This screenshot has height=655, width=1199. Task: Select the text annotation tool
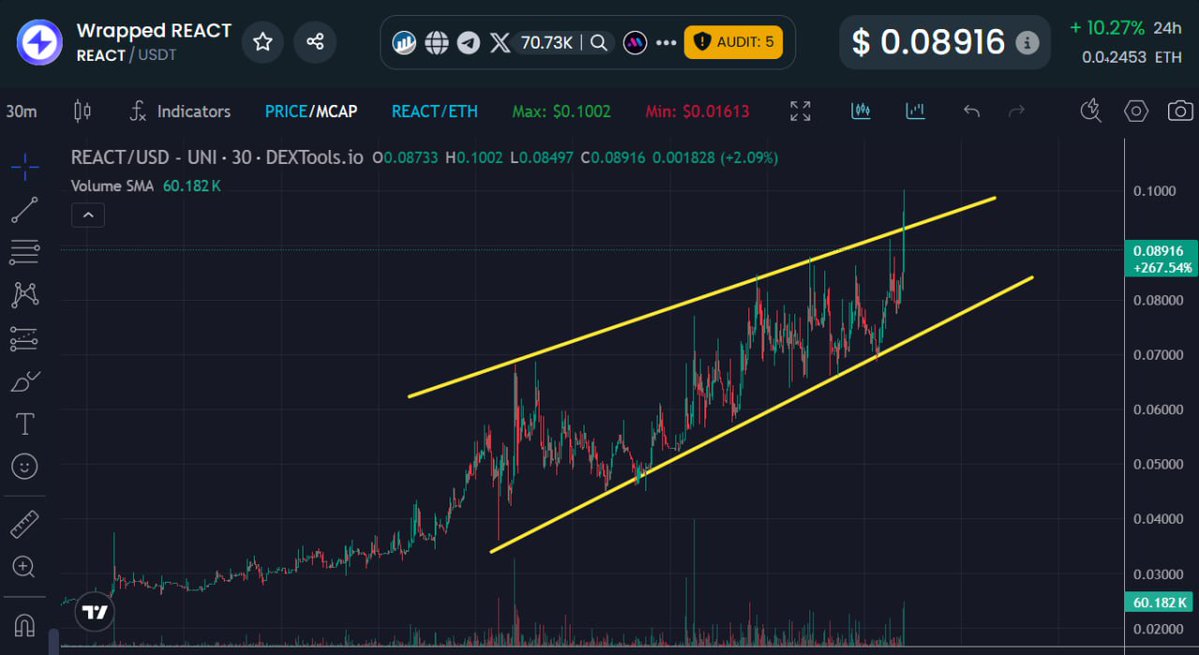(x=24, y=423)
